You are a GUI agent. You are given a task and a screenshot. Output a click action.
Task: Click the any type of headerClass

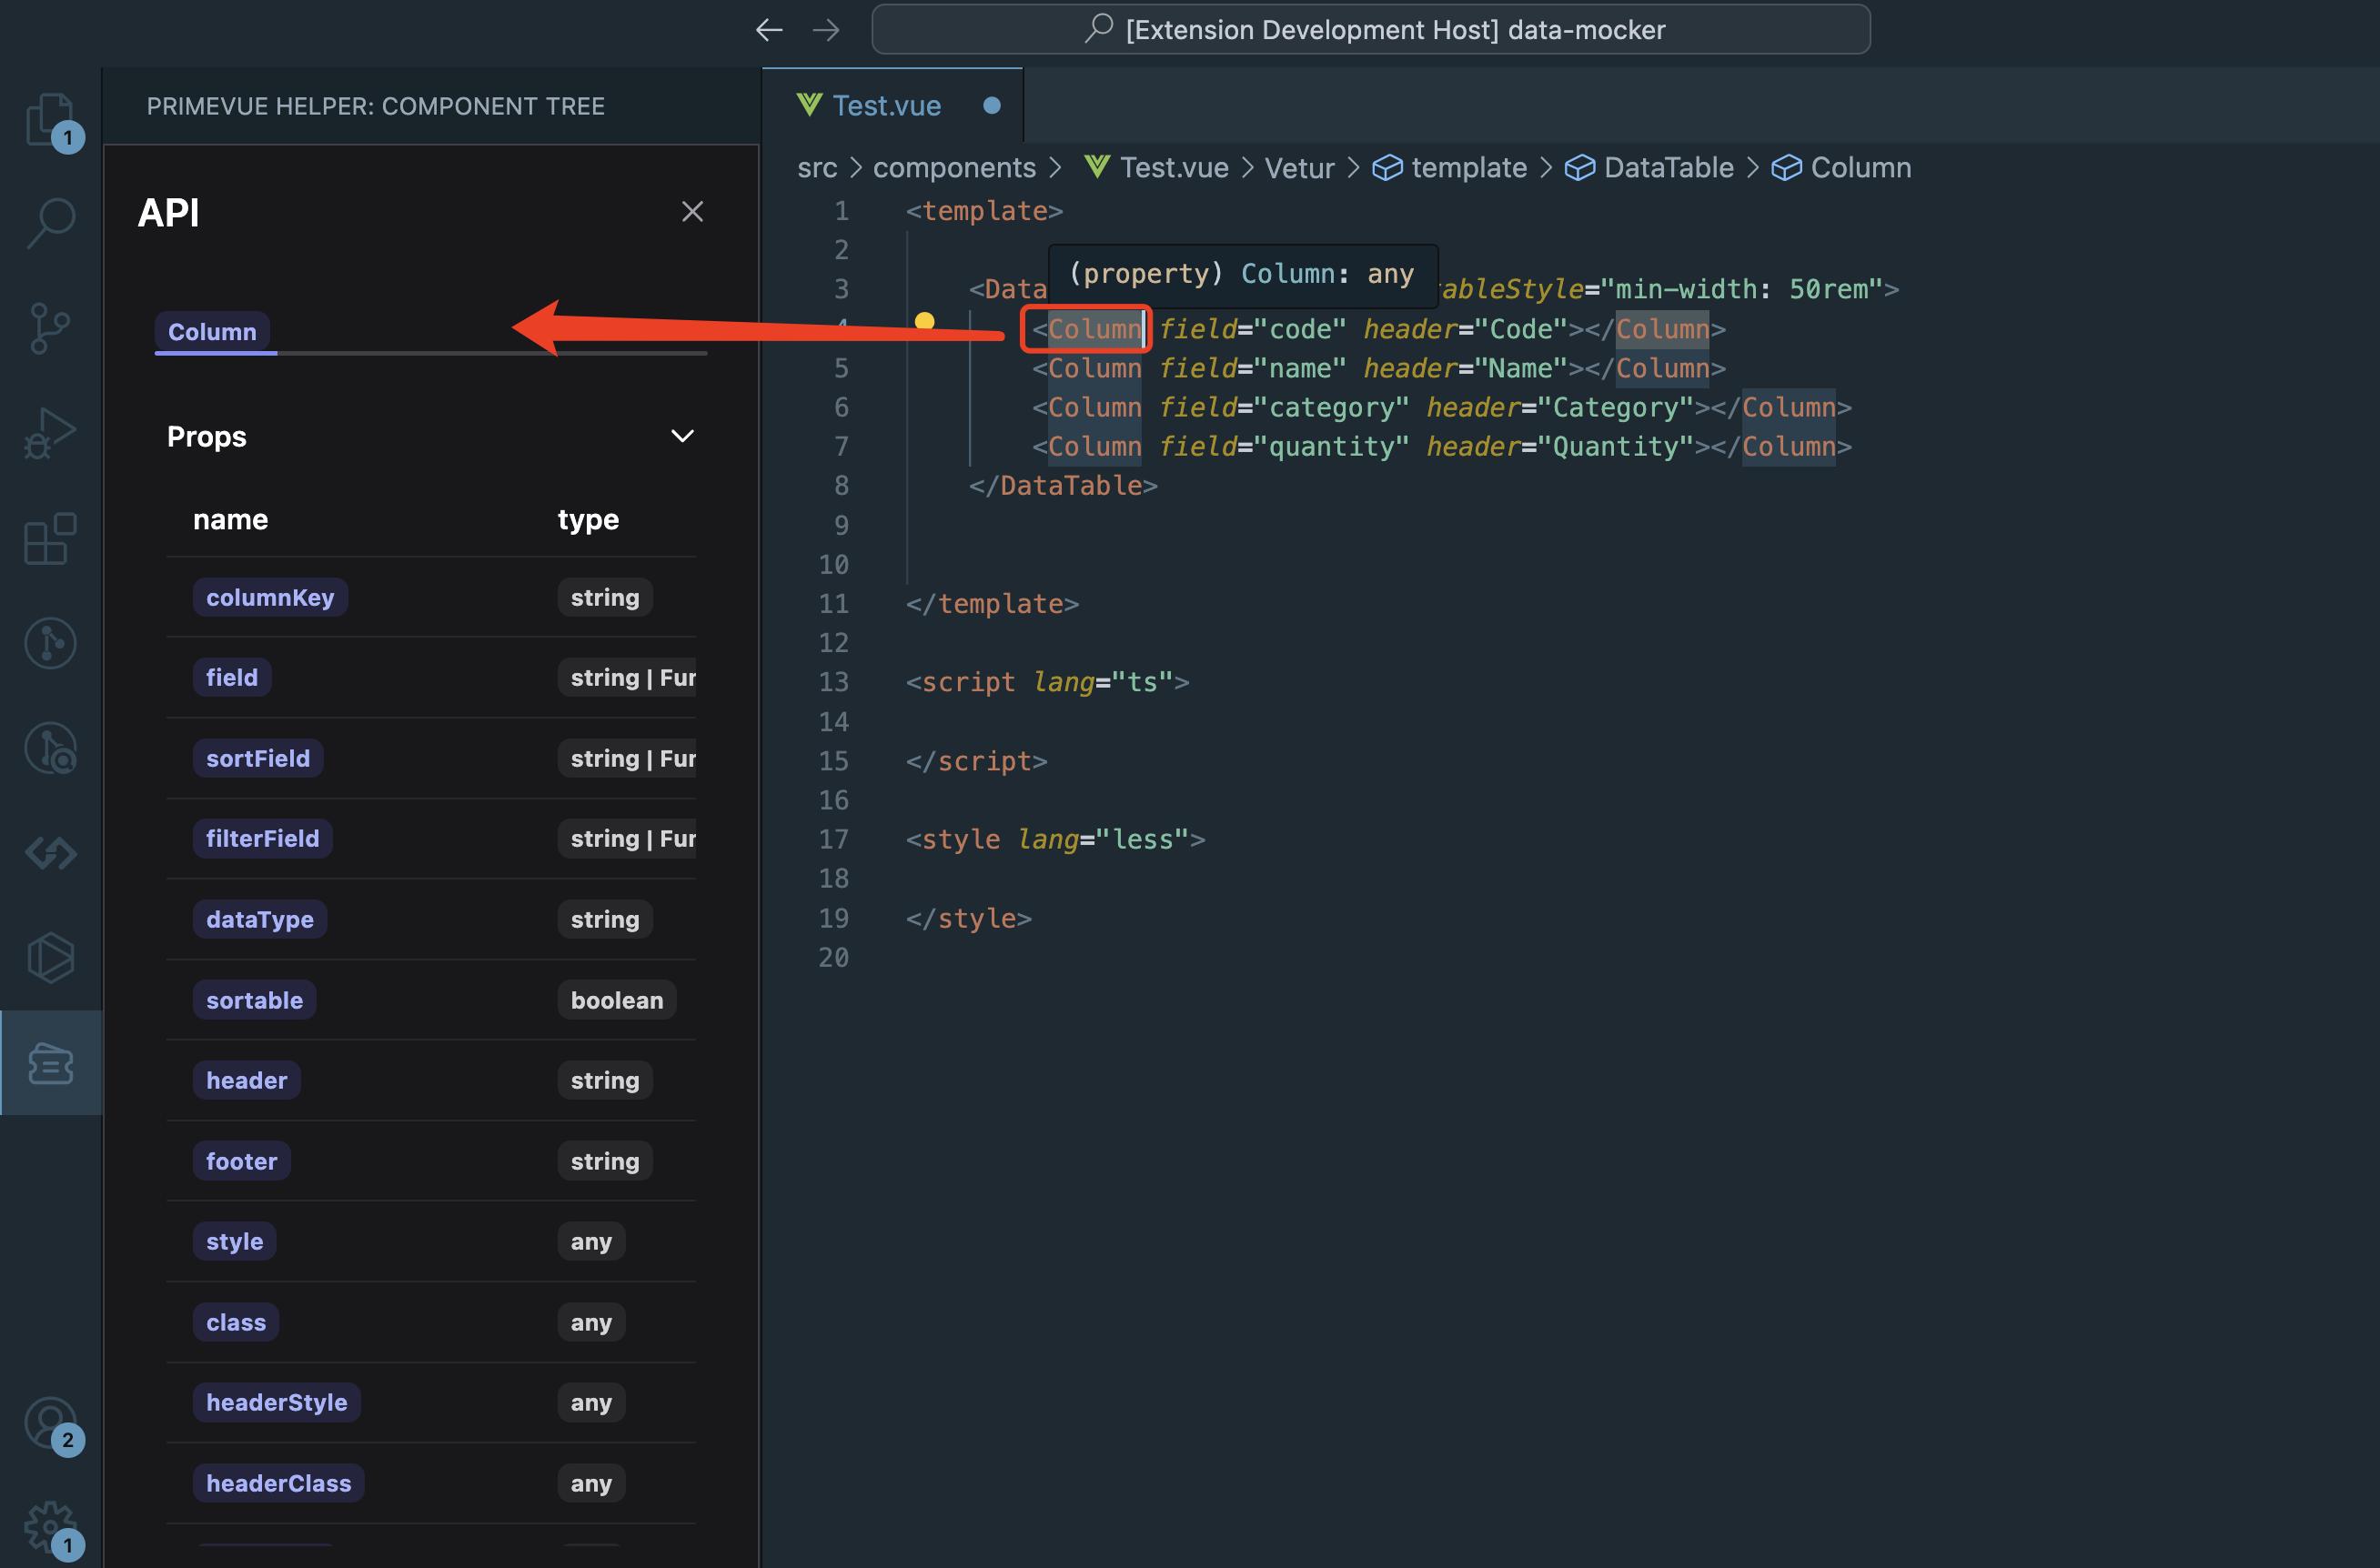point(591,1483)
